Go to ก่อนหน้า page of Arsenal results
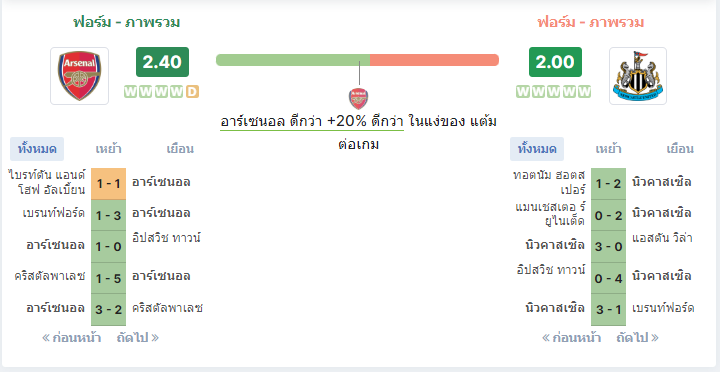Viewport: 720px width, 372px height. point(72,338)
